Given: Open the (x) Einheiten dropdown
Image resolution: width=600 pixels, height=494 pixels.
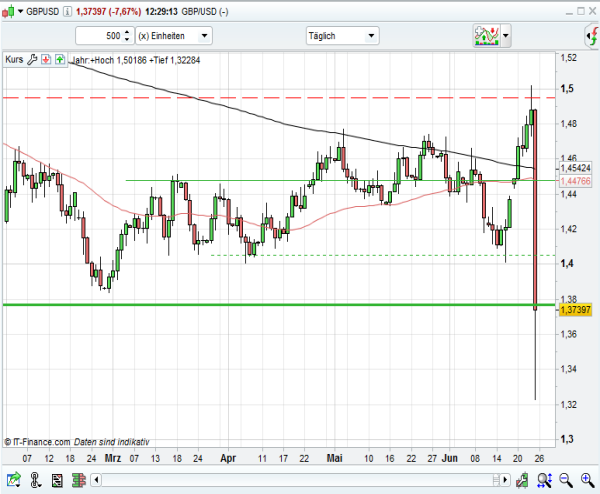Looking at the screenshot, I should (174, 36).
